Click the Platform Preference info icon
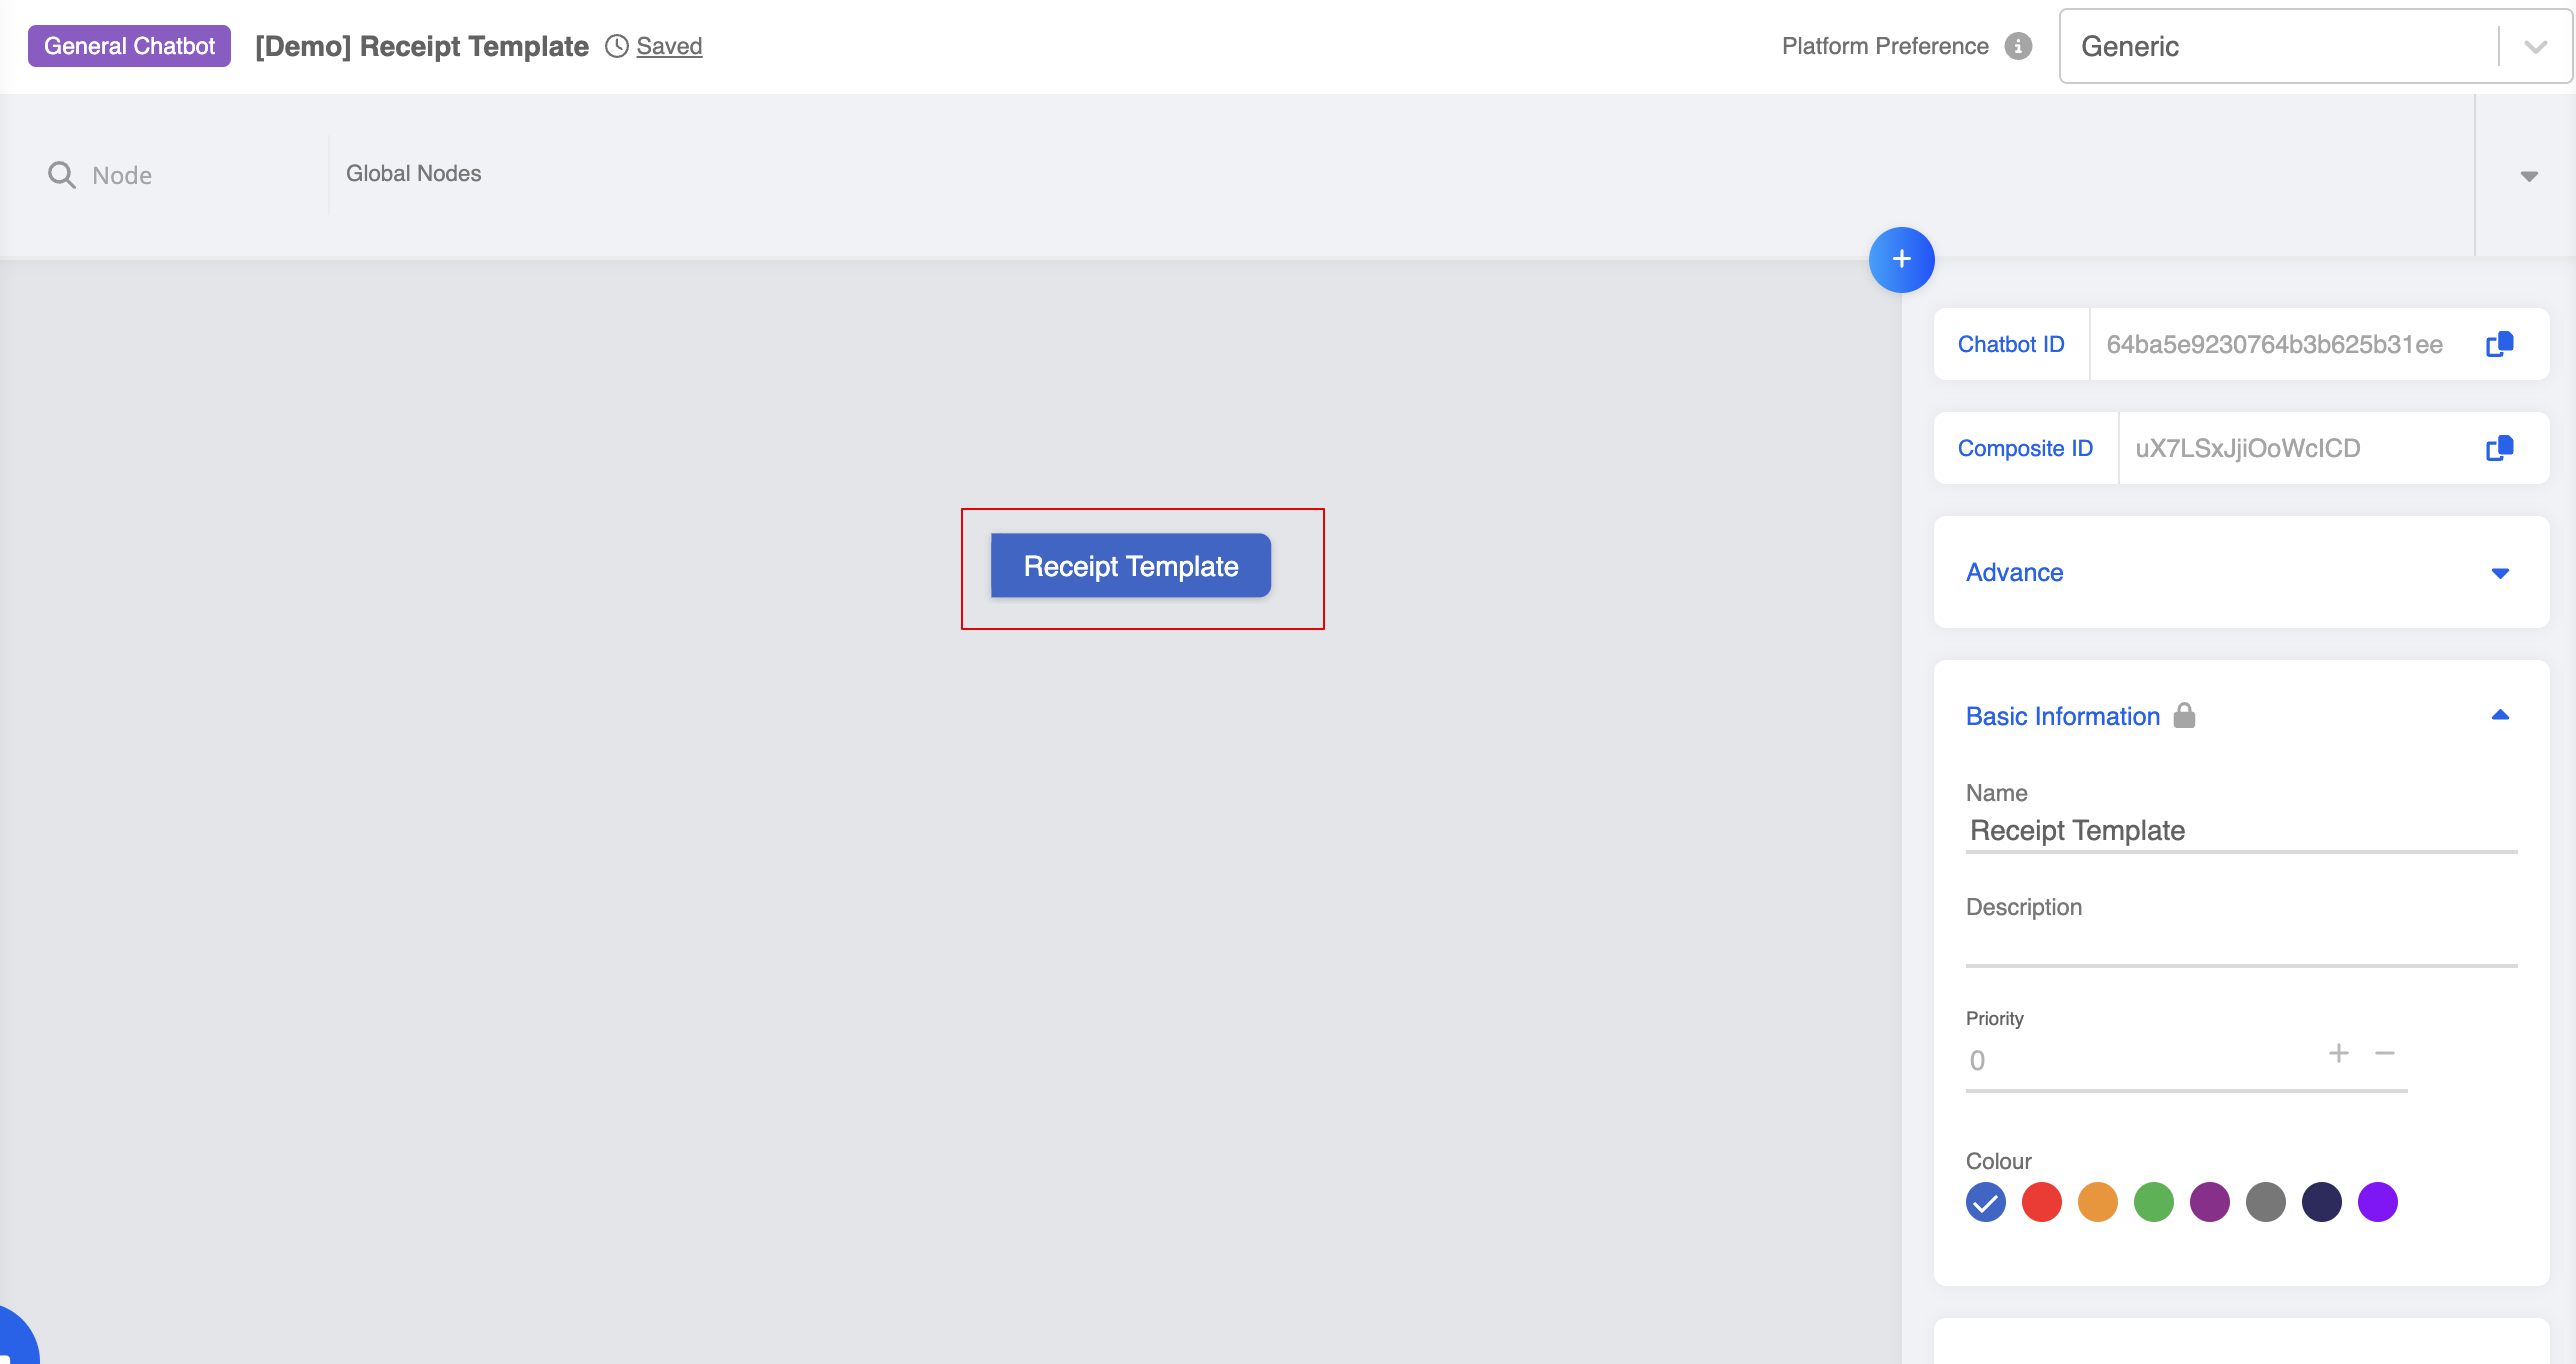2576x1364 pixels. (x=2018, y=46)
